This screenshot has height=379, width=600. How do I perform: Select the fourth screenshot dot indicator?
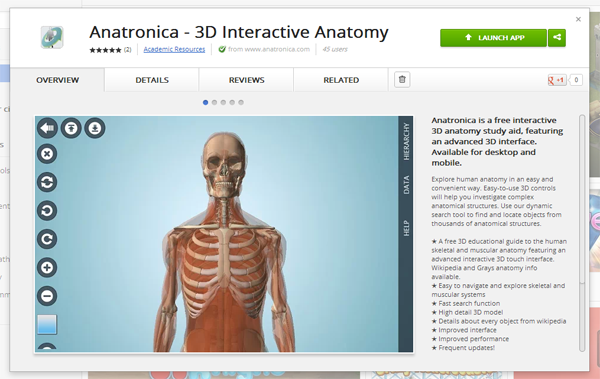point(232,102)
